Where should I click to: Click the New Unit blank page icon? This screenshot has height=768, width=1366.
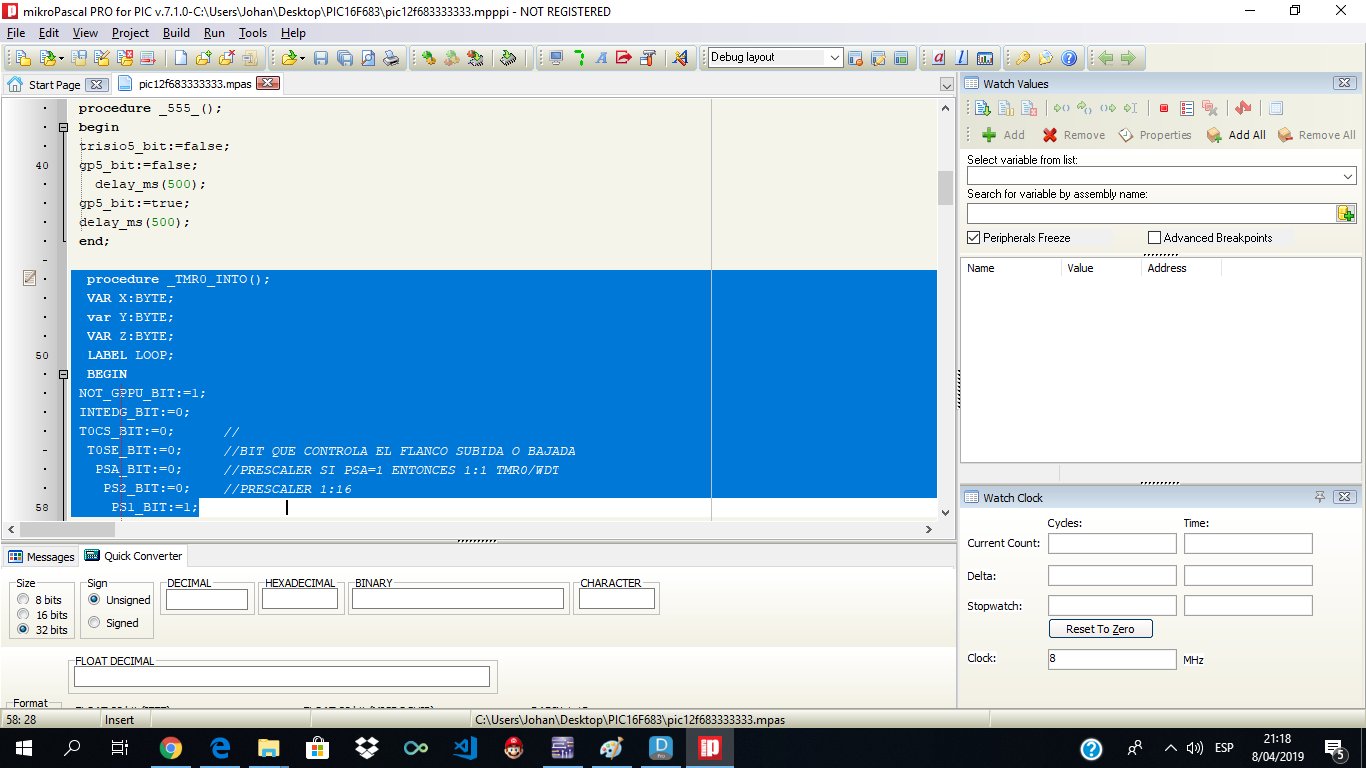point(181,58)
